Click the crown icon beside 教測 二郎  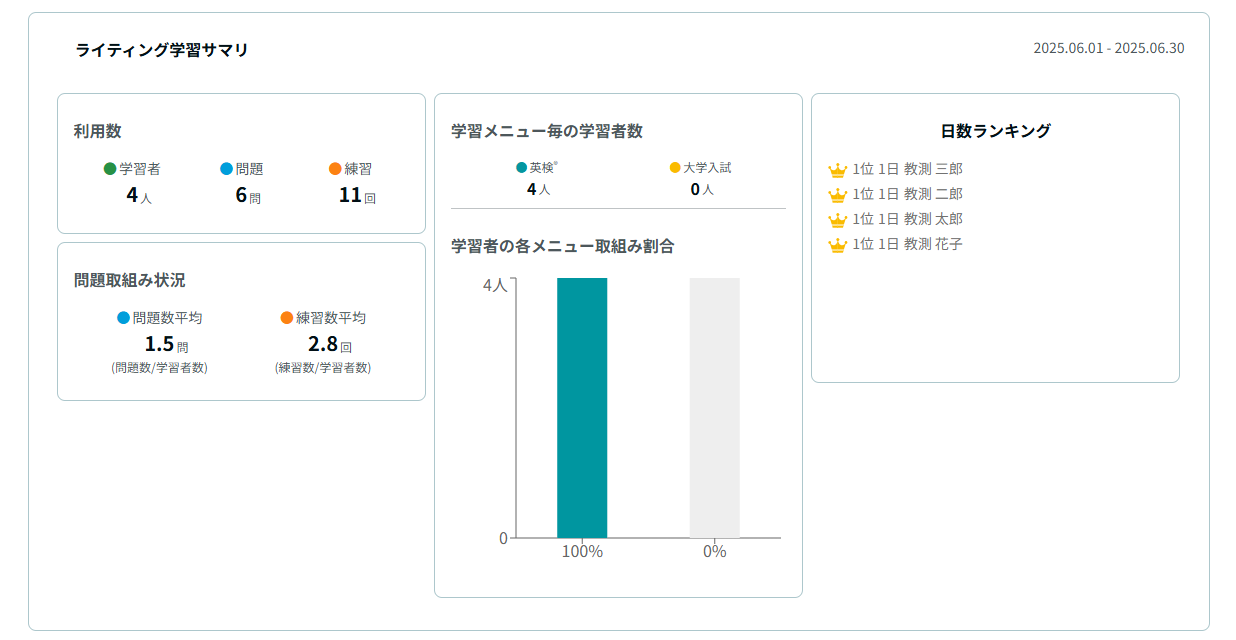838,195
